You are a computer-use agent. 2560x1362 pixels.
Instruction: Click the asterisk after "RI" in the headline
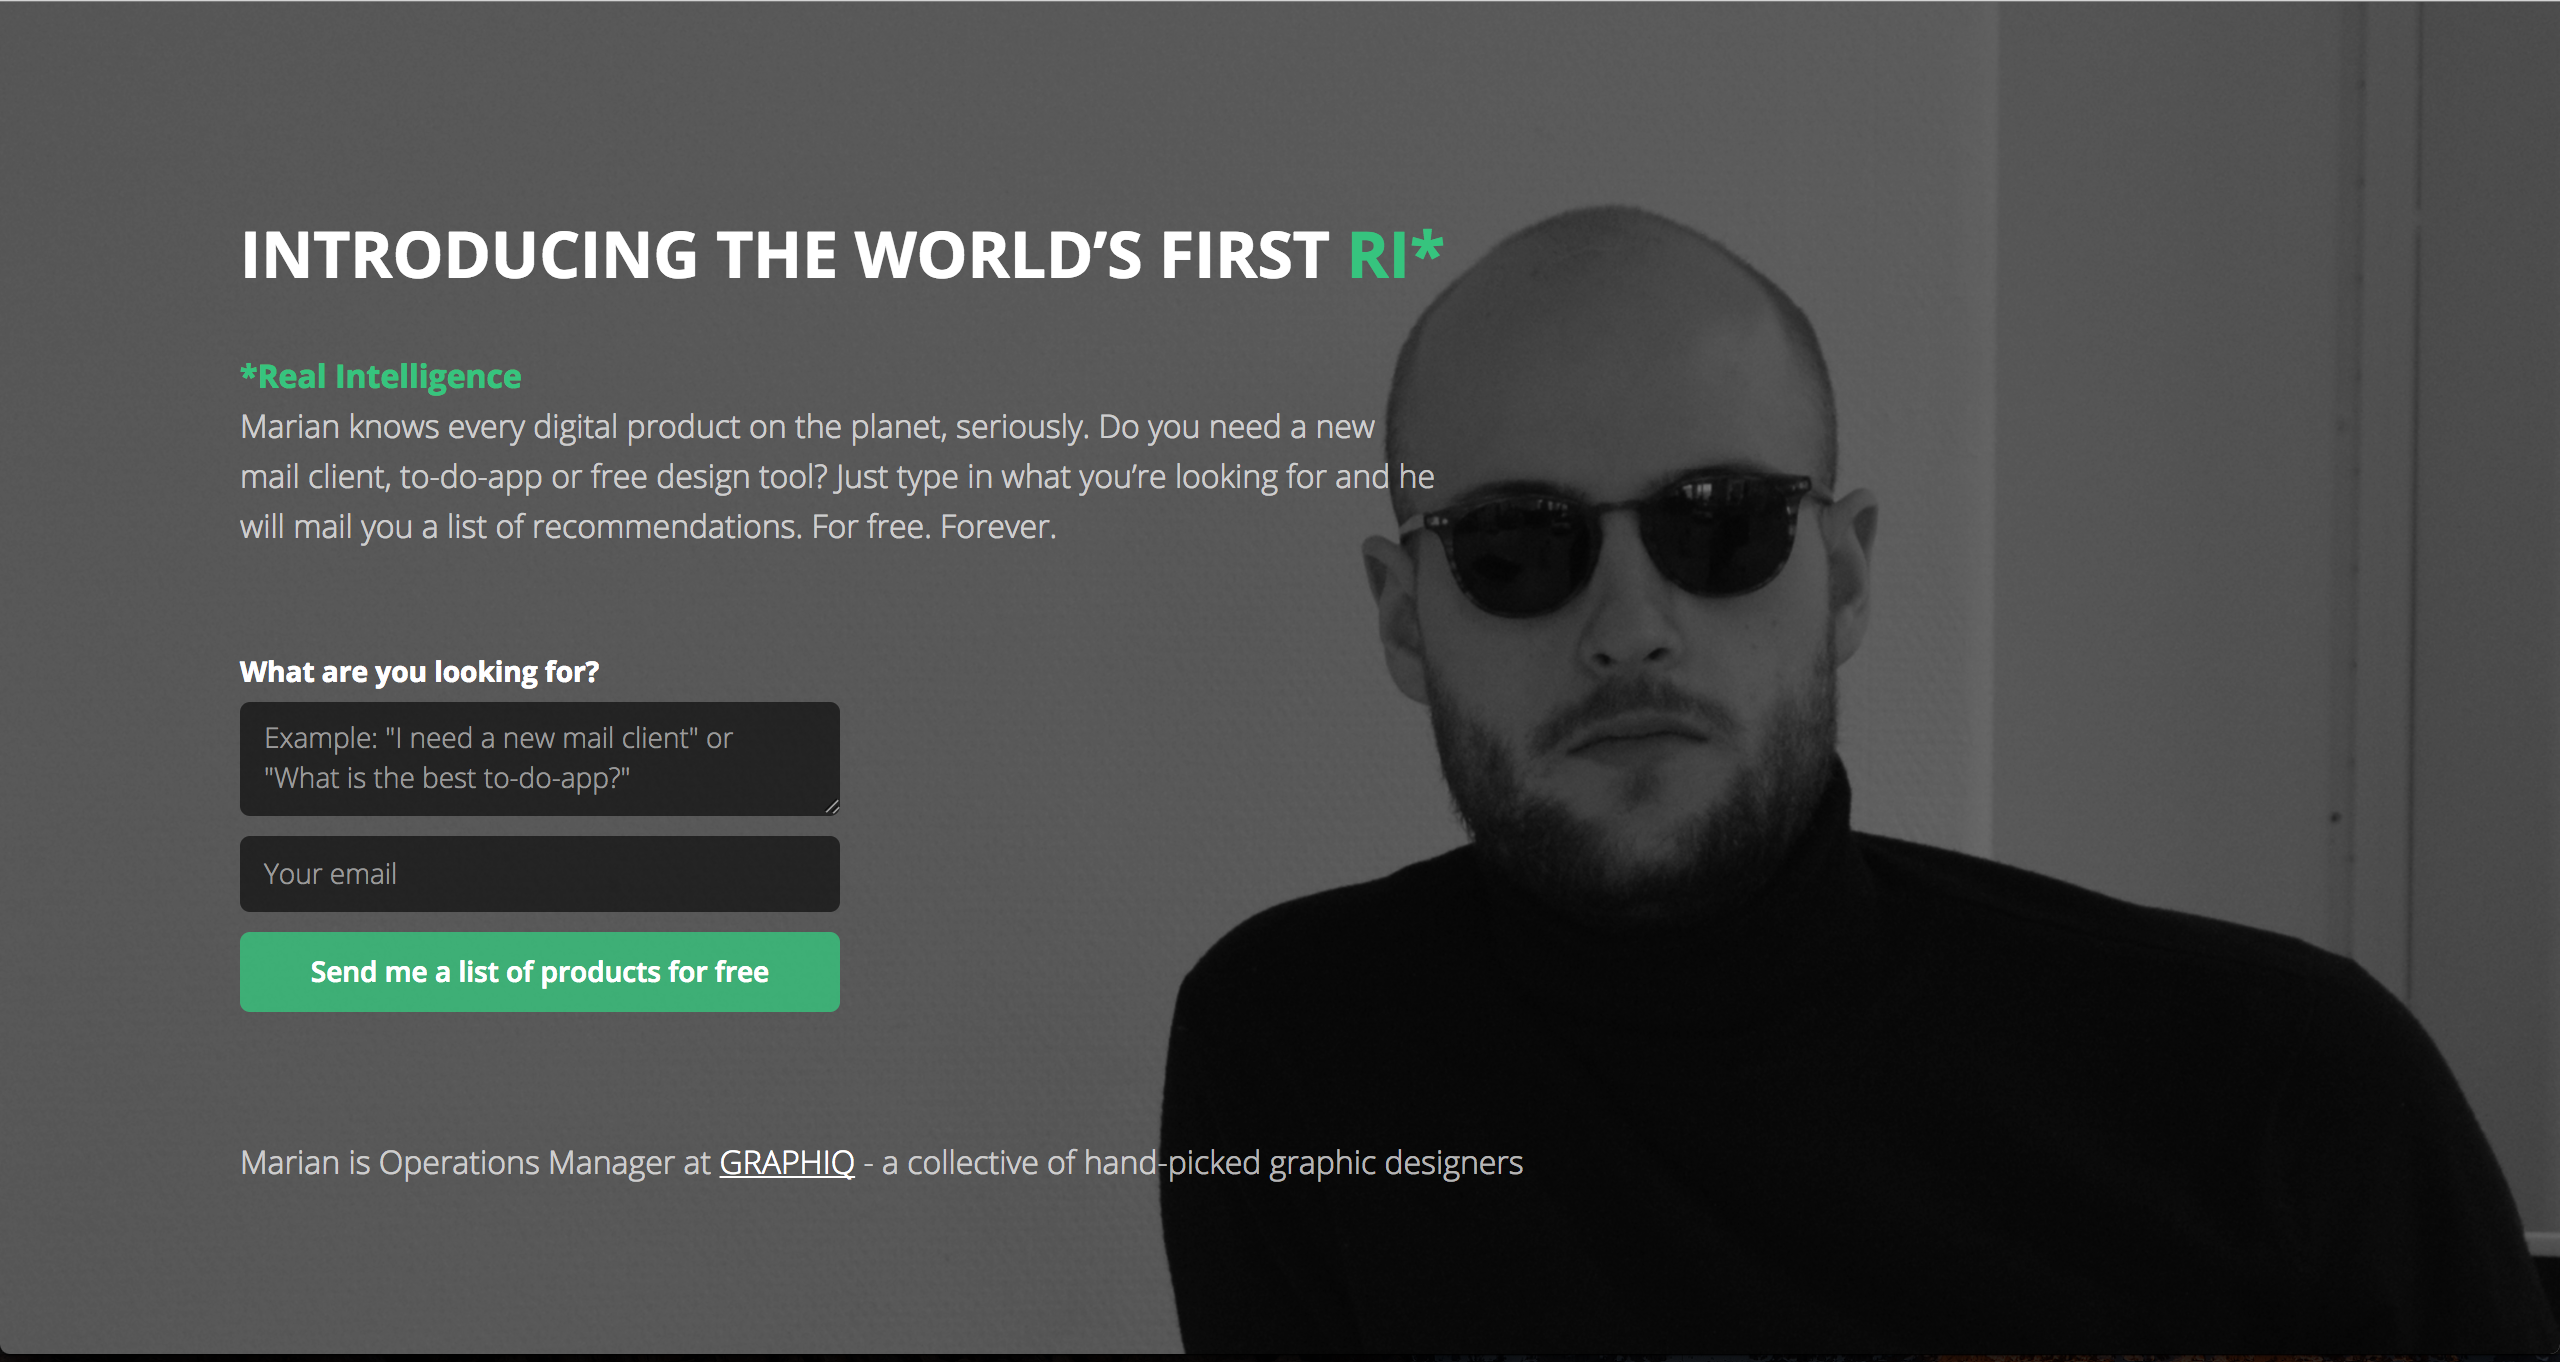point(1428,247)
